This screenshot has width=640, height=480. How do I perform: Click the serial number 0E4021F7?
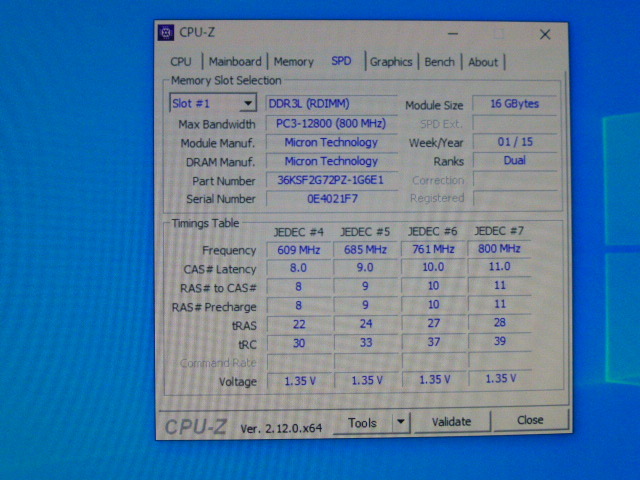[331, 199]
